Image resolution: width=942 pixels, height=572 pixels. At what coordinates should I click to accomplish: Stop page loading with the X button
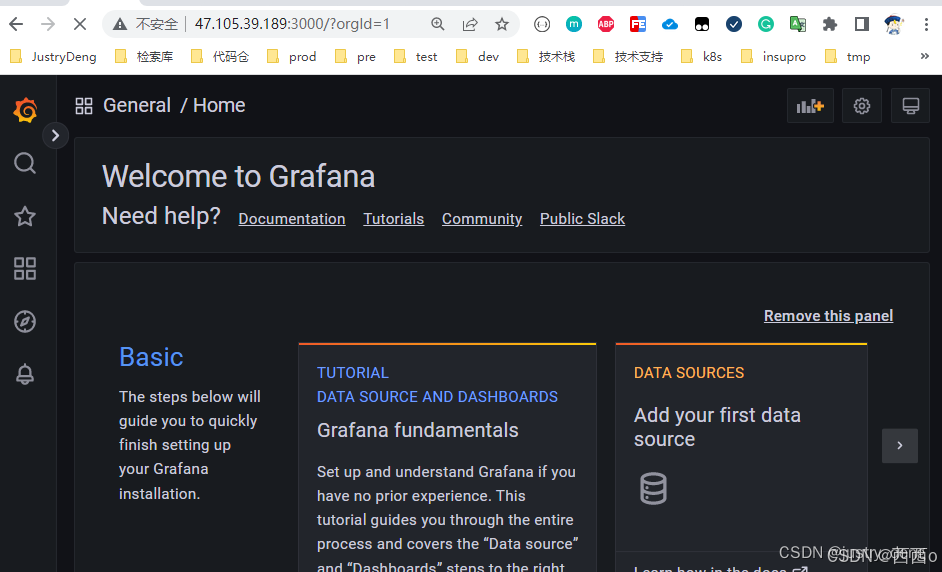[x=79, y=24]
